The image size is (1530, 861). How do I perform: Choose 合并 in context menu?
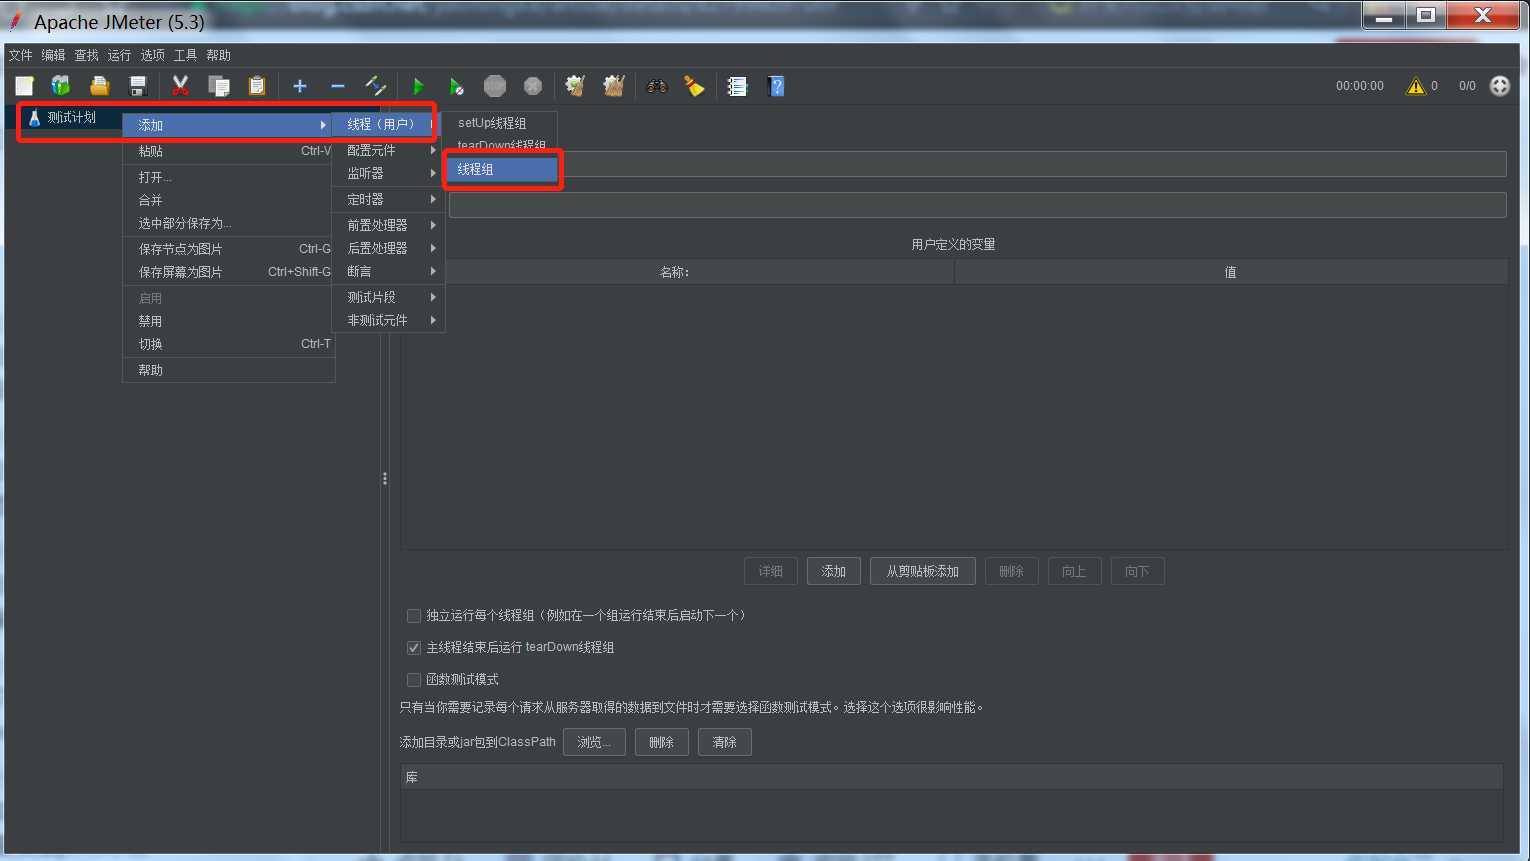[229, 200]
